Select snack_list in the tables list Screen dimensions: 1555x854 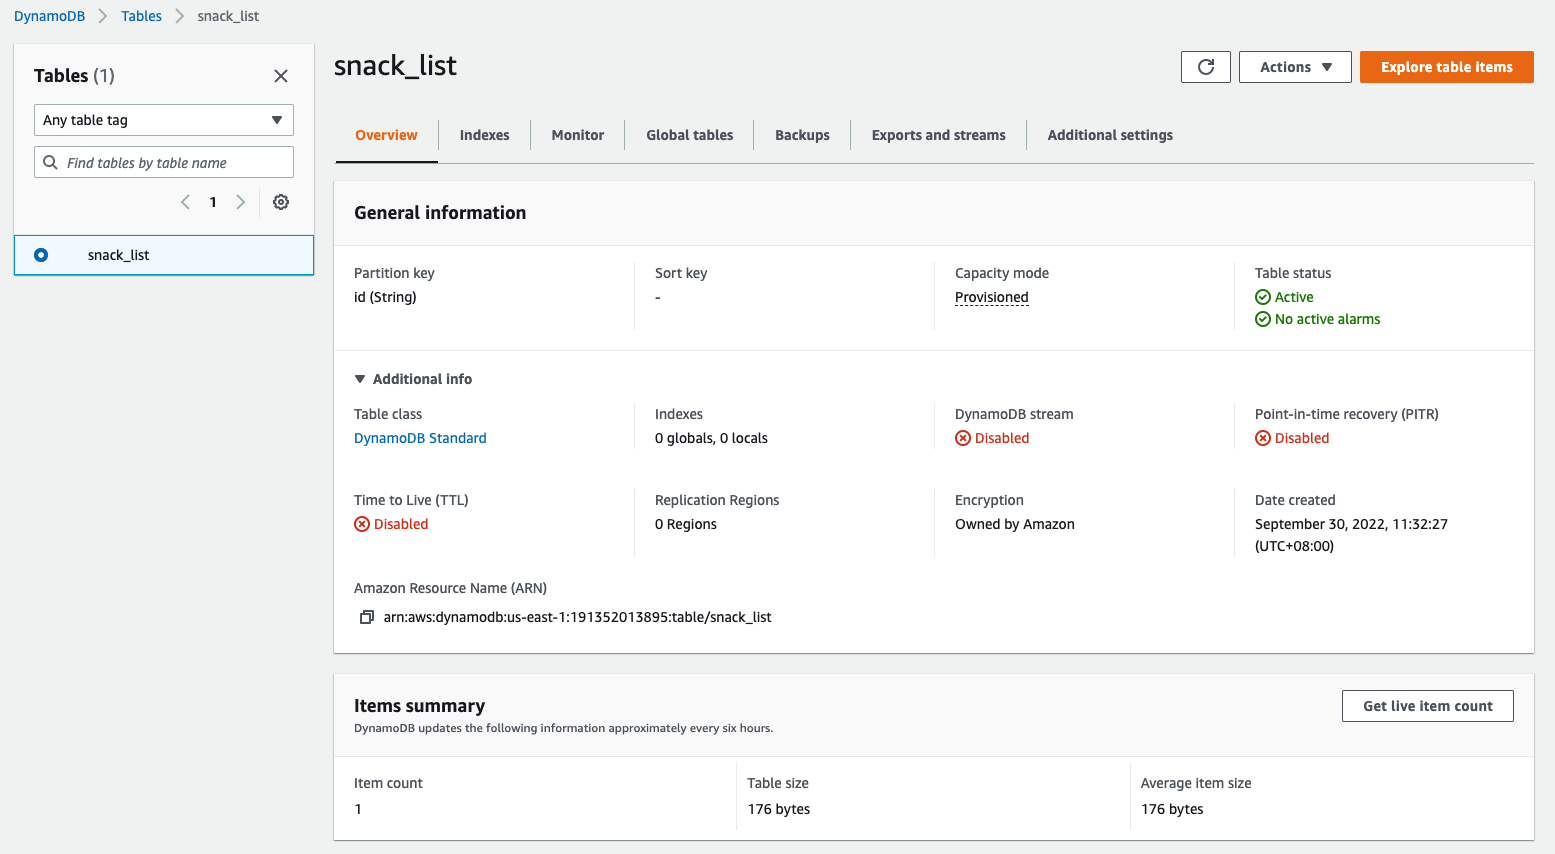click(164, 255)
